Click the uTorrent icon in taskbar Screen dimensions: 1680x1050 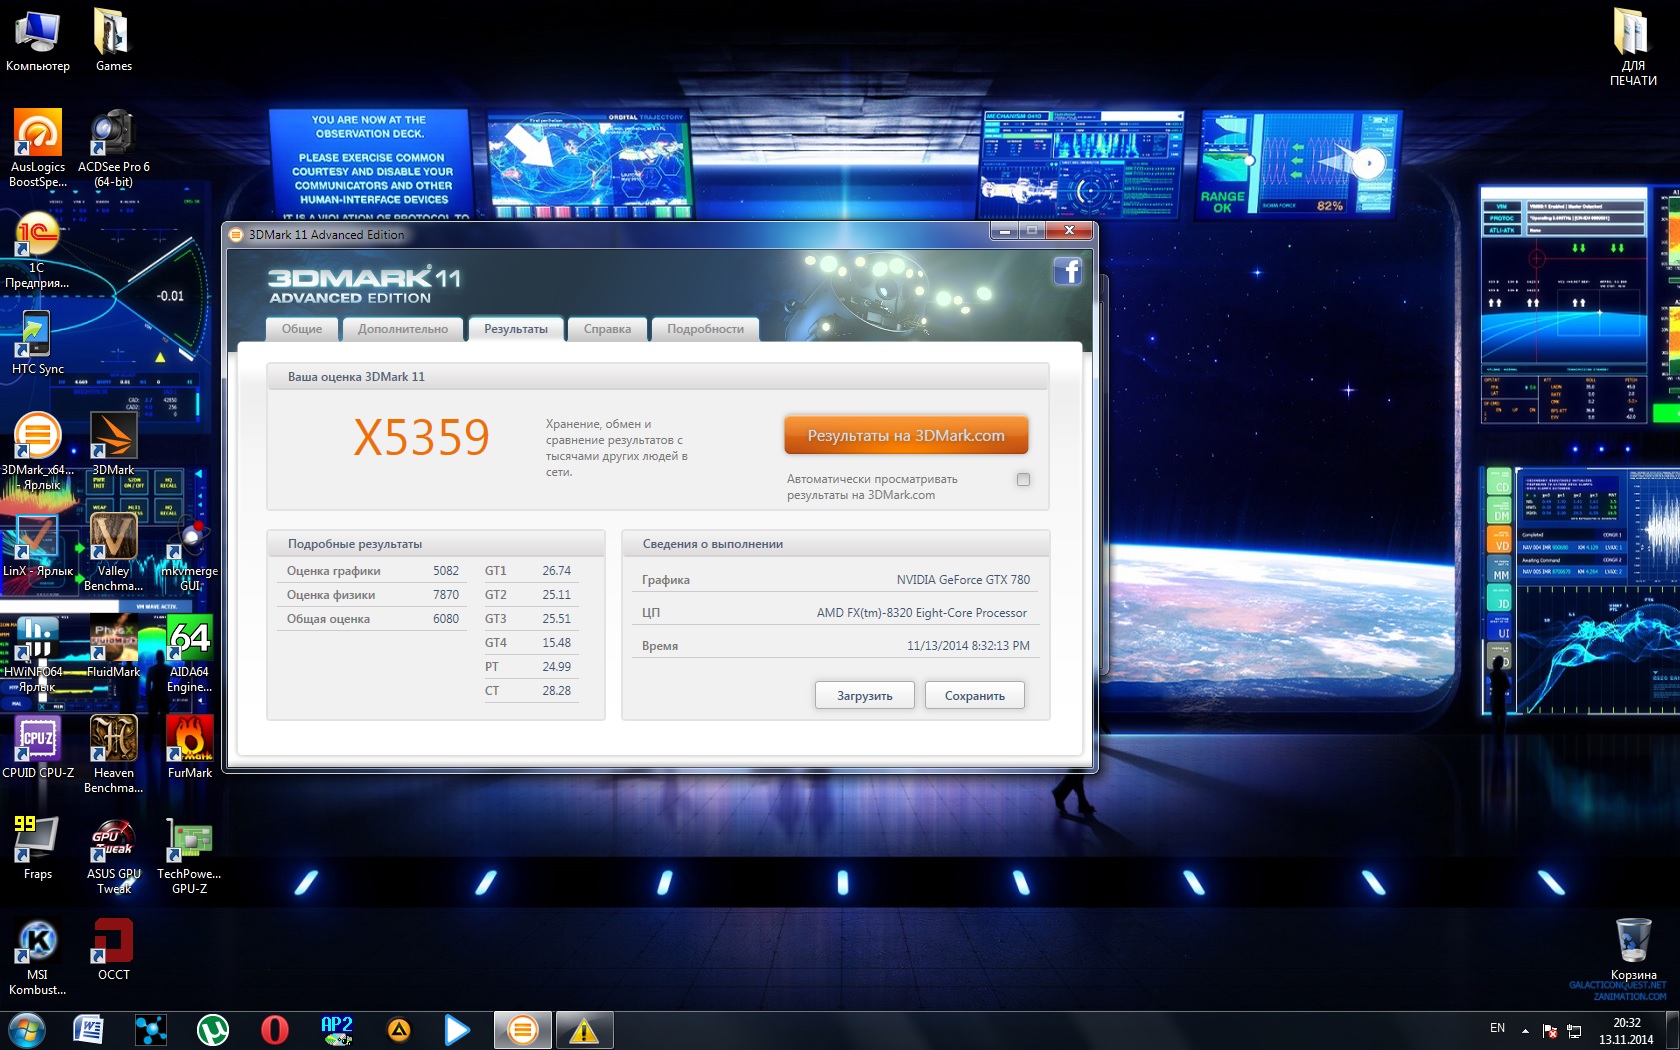(212, 1029)
